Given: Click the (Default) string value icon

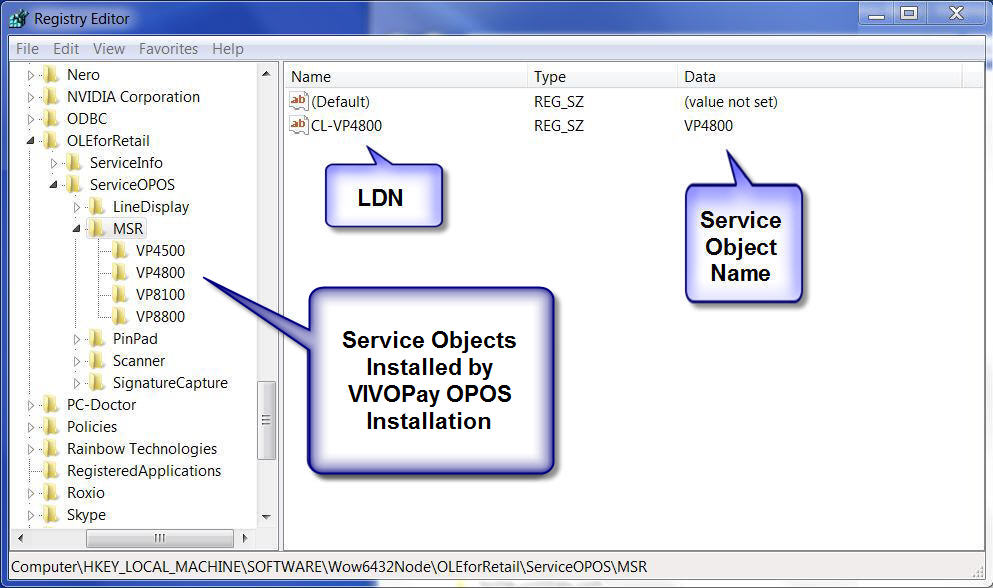Looking at the screenshot, I should tap(298, 101).
